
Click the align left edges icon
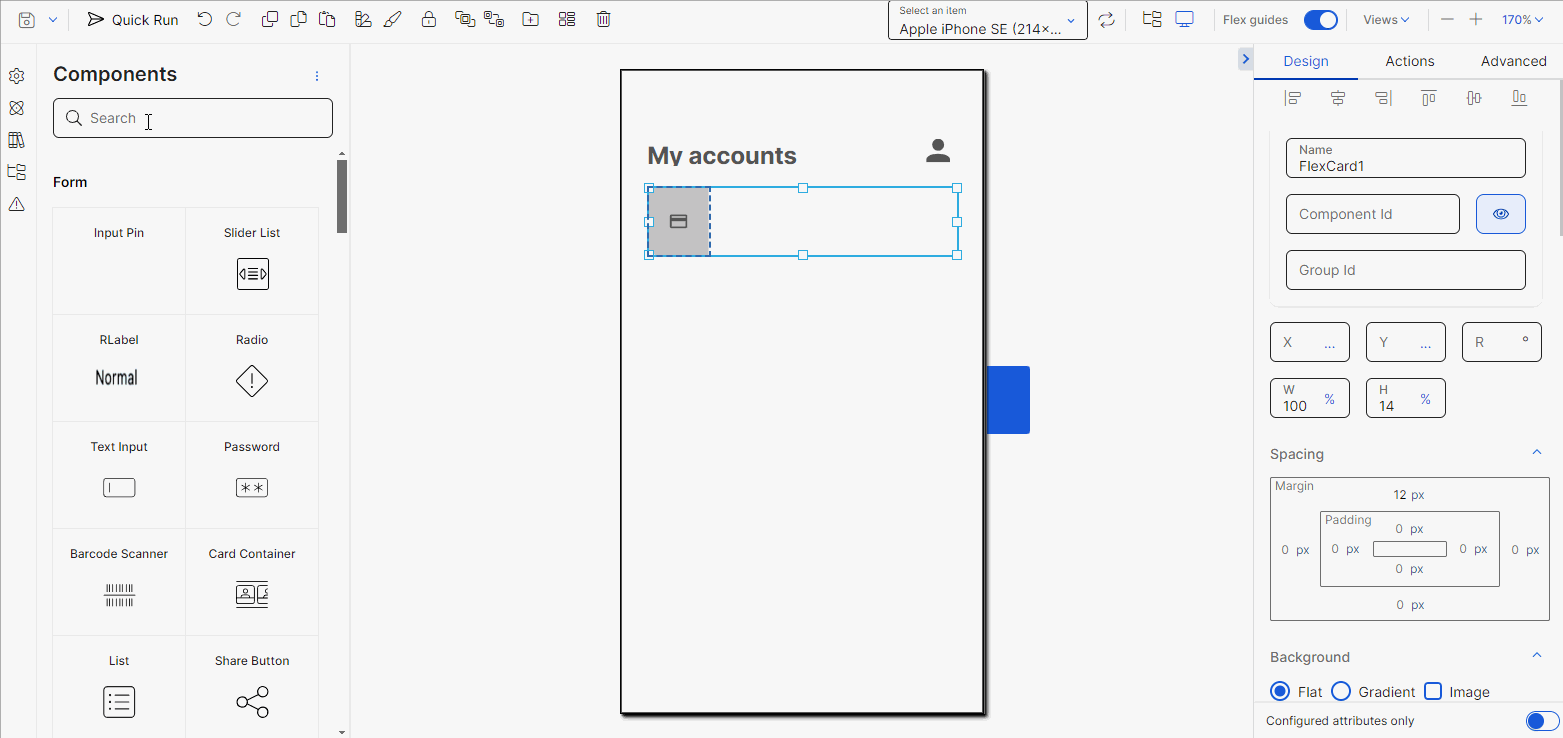tap(1293, 97)
